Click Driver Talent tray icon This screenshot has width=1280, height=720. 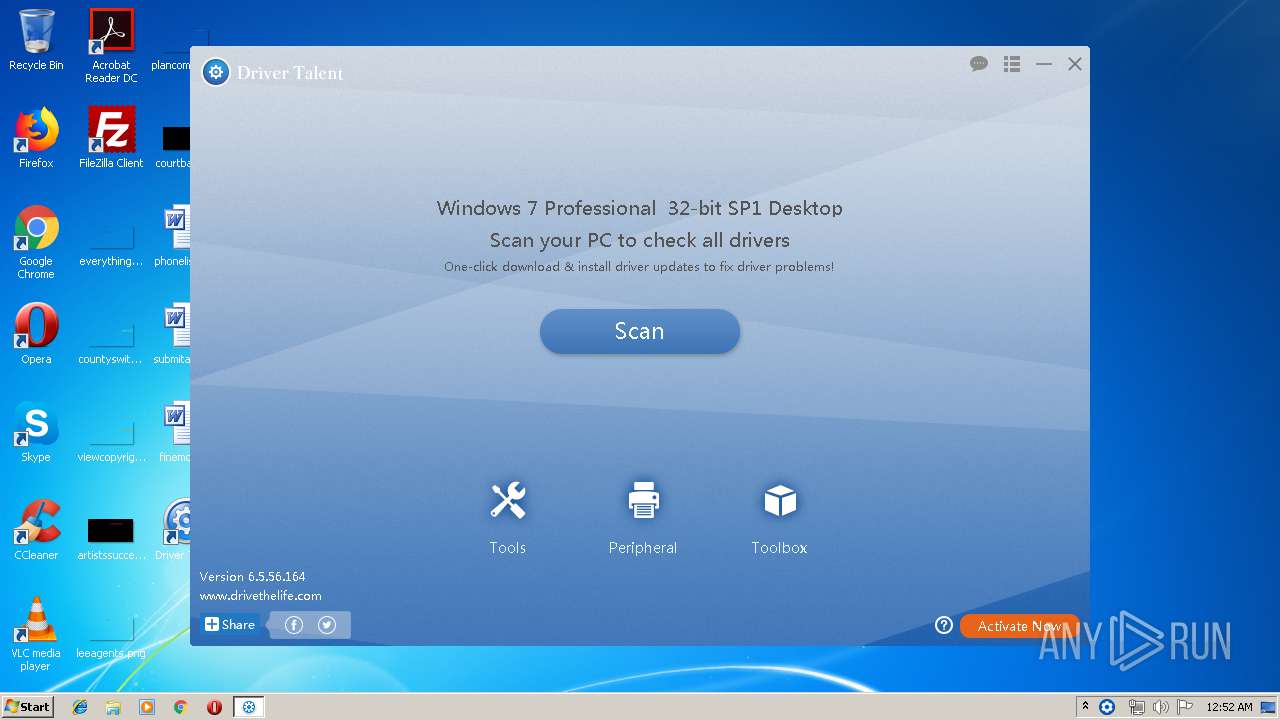pos(1107,707)
